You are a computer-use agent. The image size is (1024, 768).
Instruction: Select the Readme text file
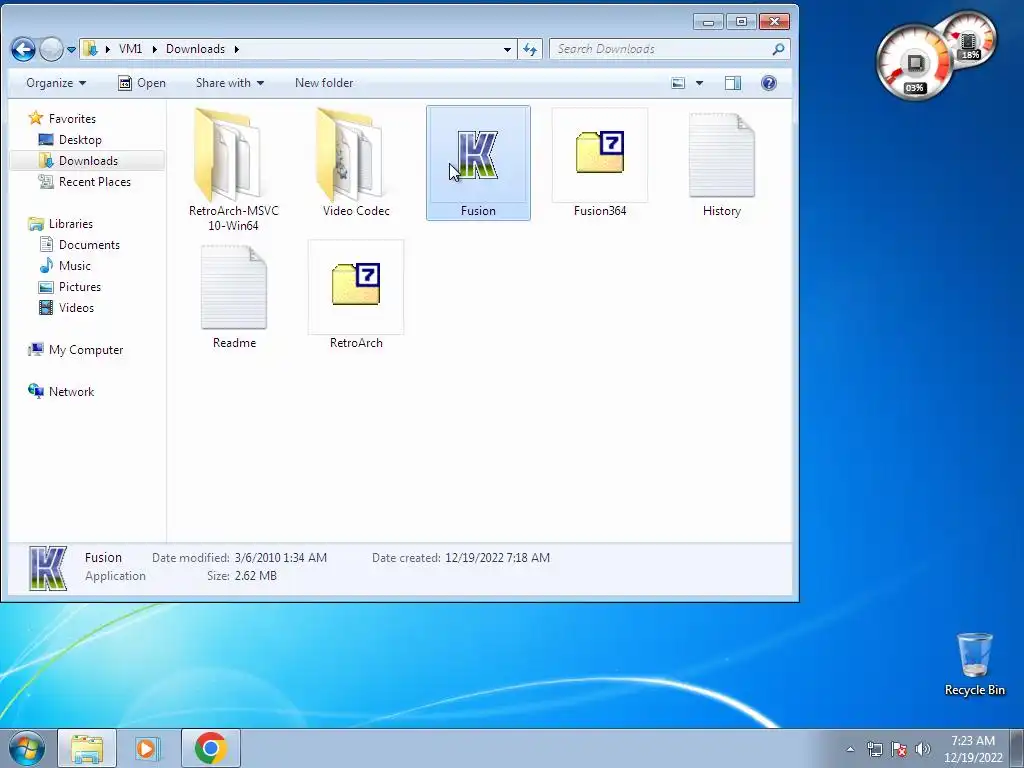pyautogui.click(x=234, y=295)
